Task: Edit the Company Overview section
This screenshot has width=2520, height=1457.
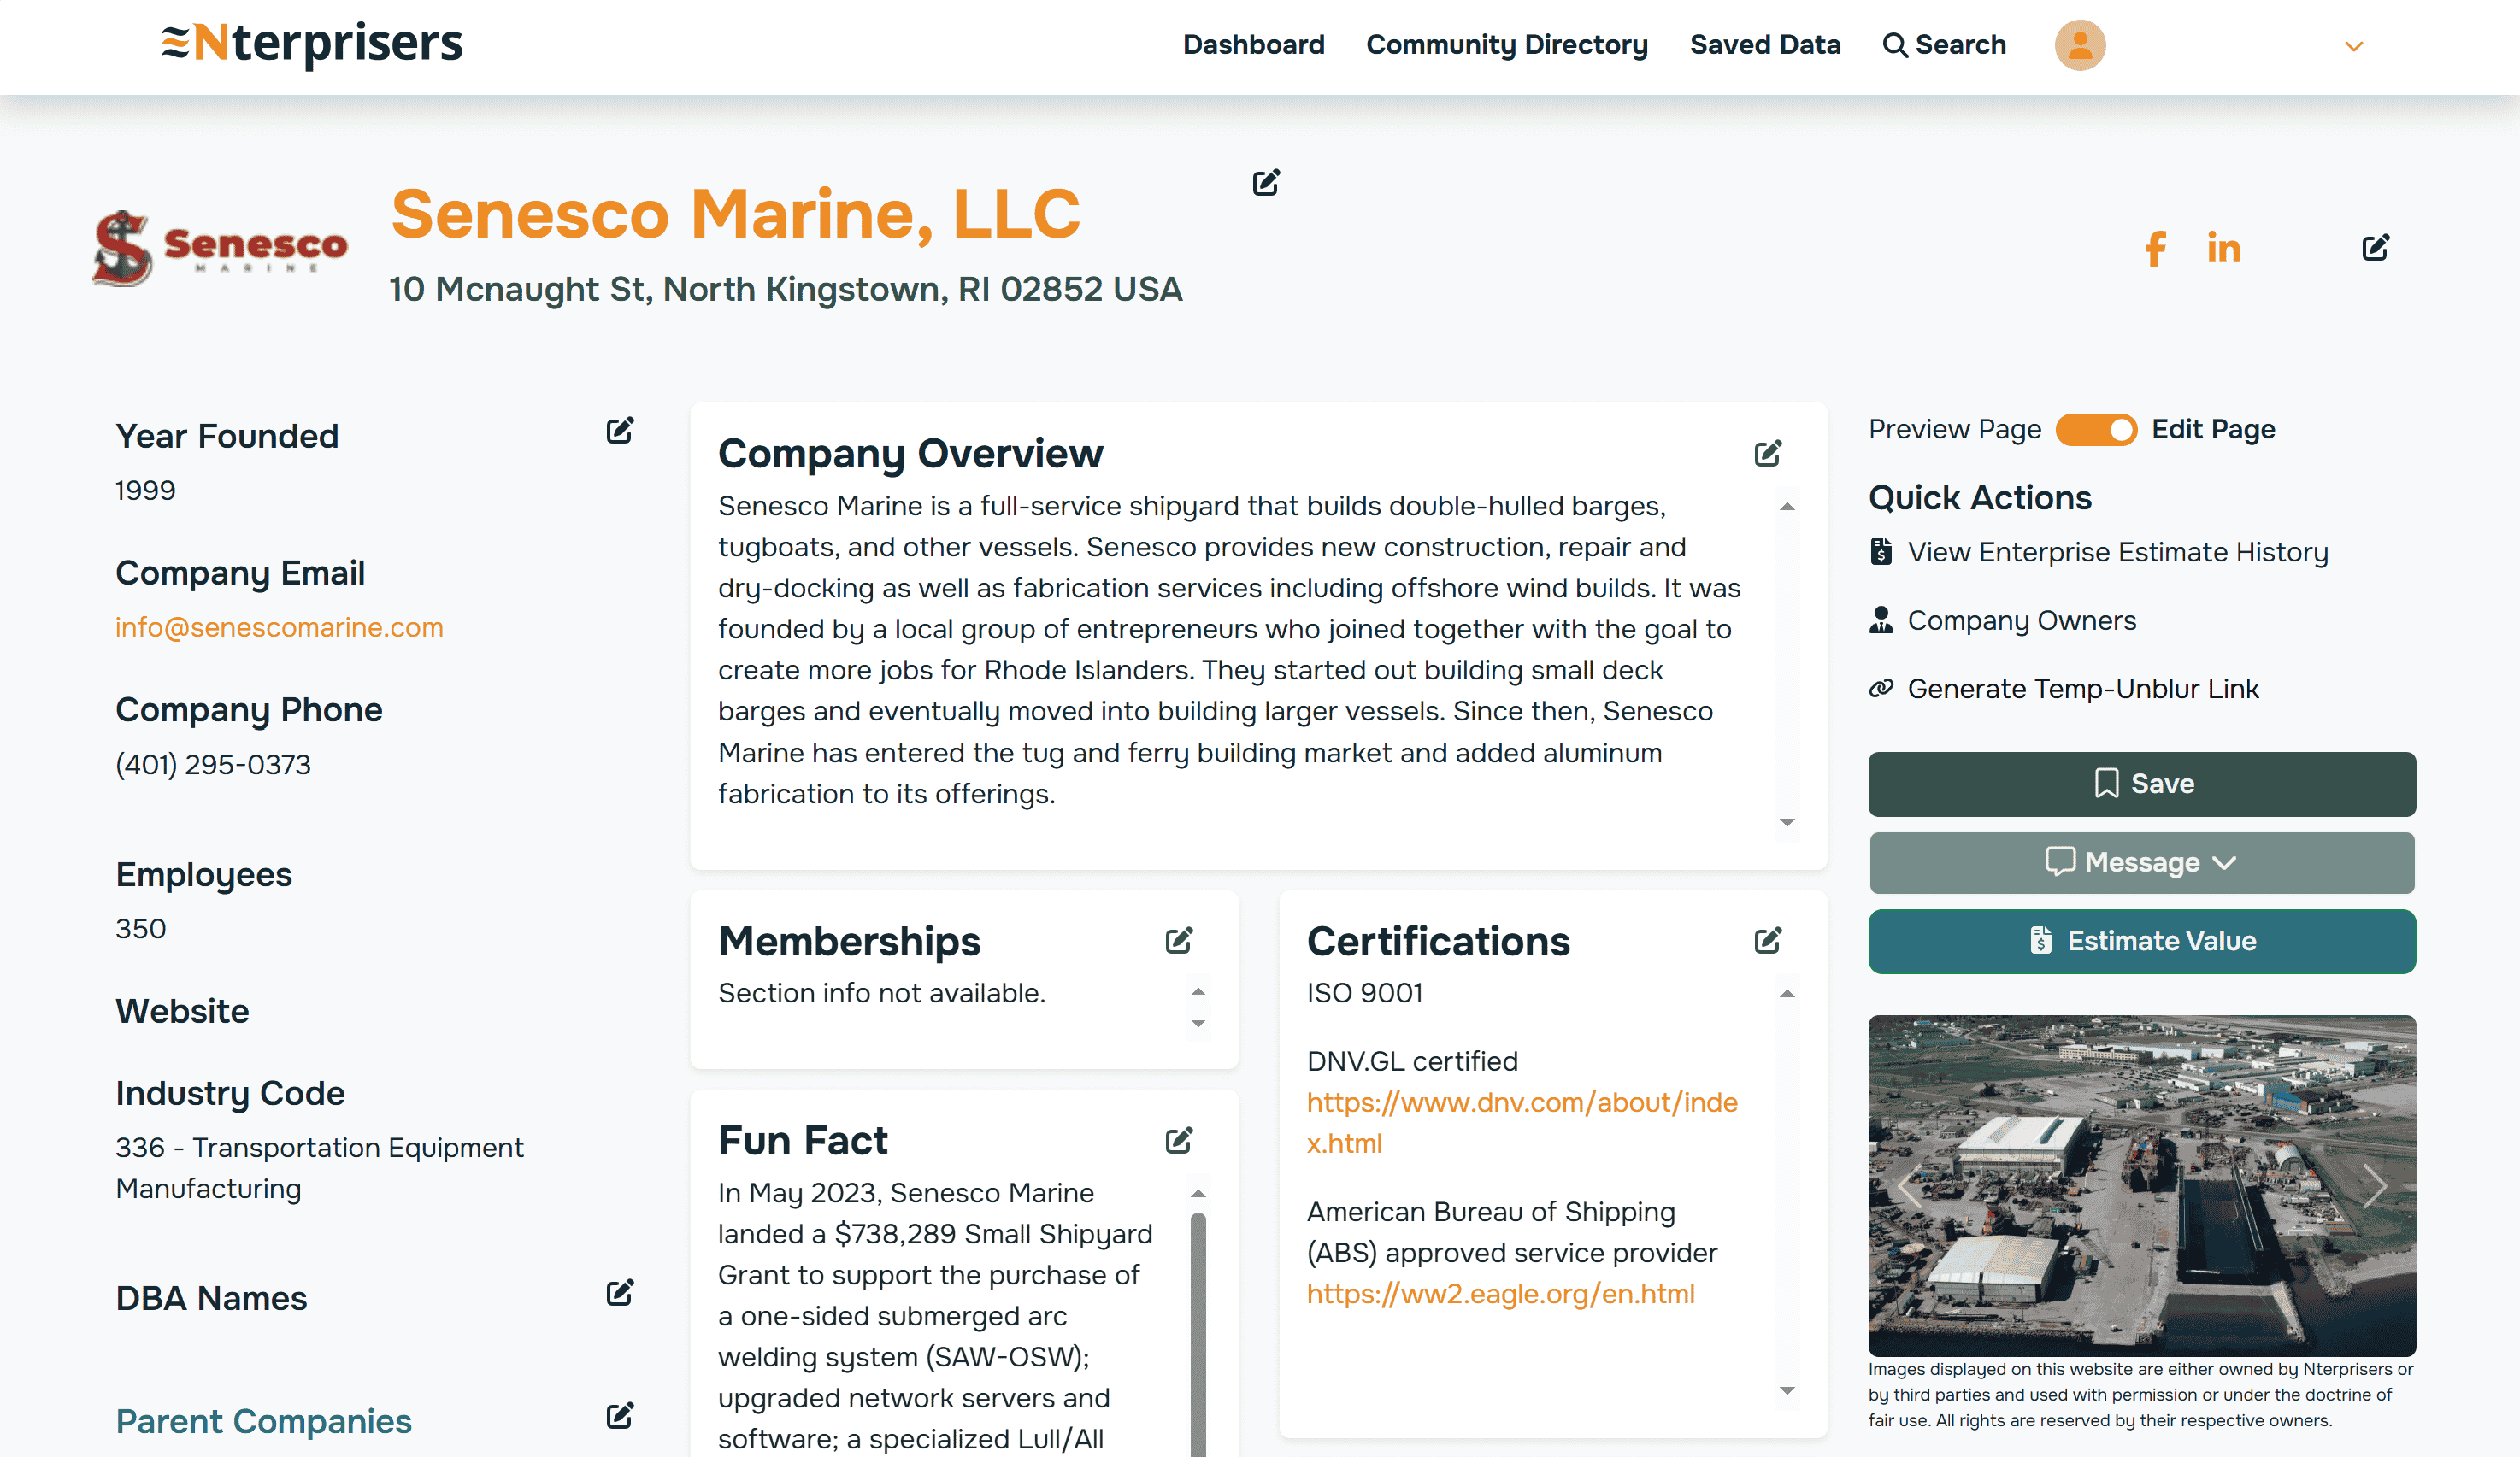Action: point(1767,454)
